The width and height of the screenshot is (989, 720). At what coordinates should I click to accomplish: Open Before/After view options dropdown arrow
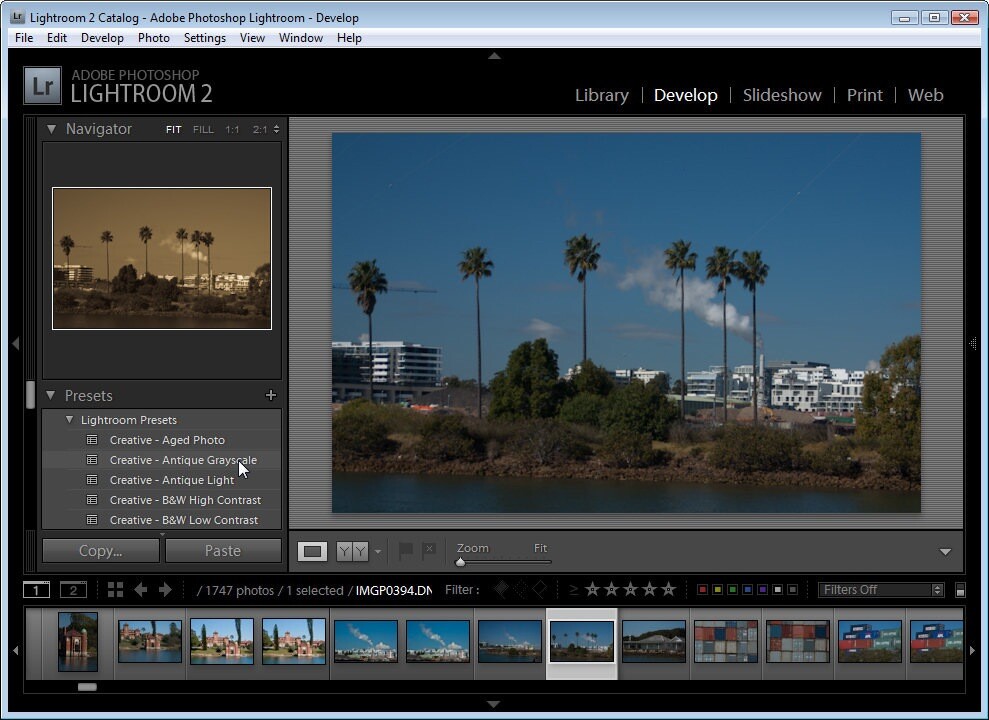click(x=378, y=552)
